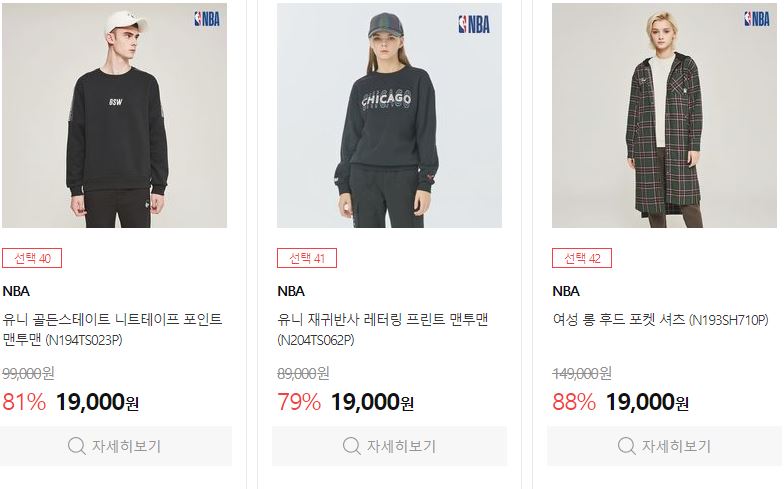
Task: Open 자세히보기 for the 선택 42 product
Action: (664, 446)
